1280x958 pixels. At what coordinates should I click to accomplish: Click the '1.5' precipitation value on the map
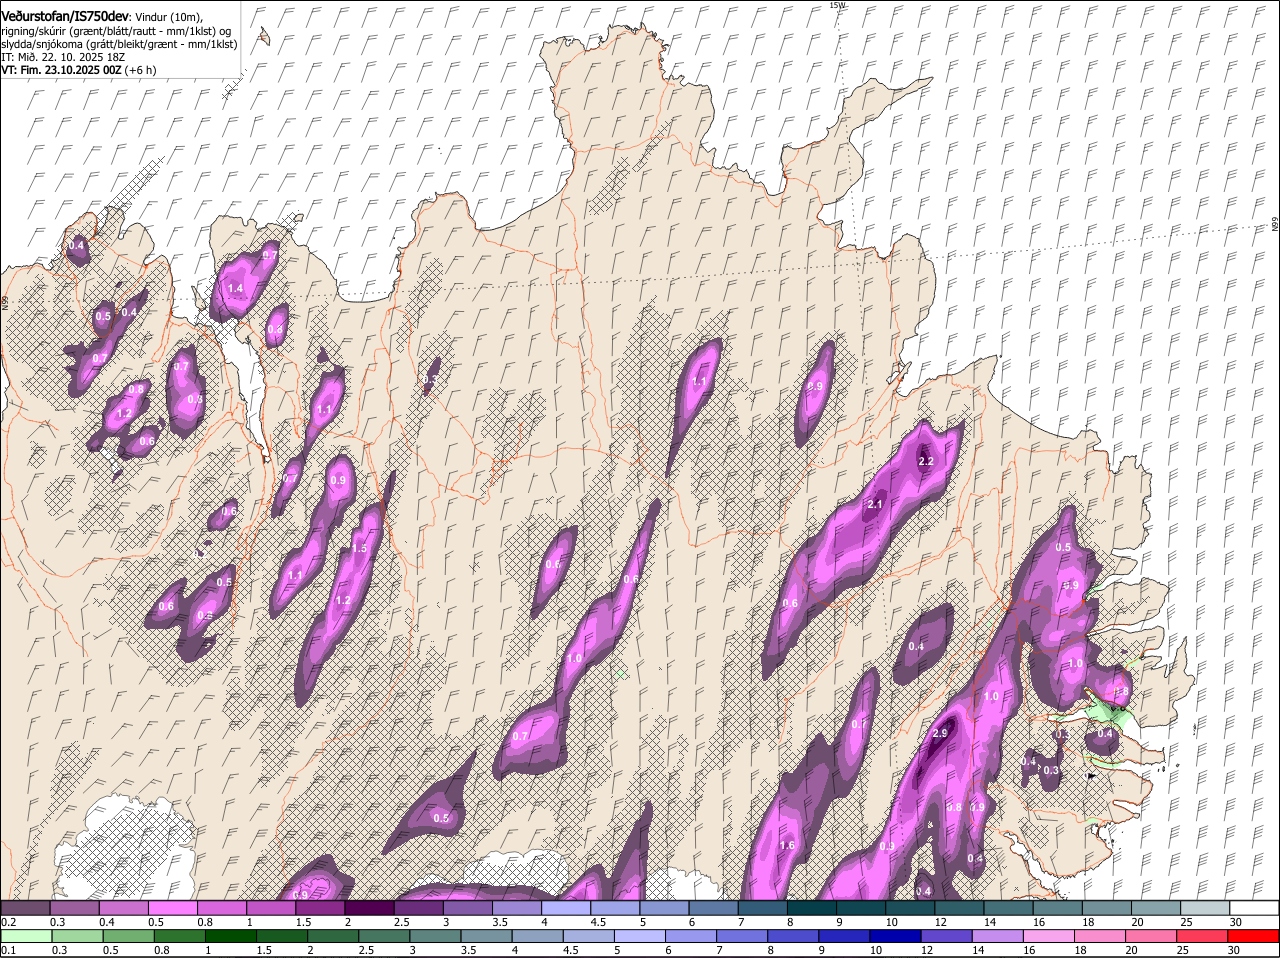[360, 548]
